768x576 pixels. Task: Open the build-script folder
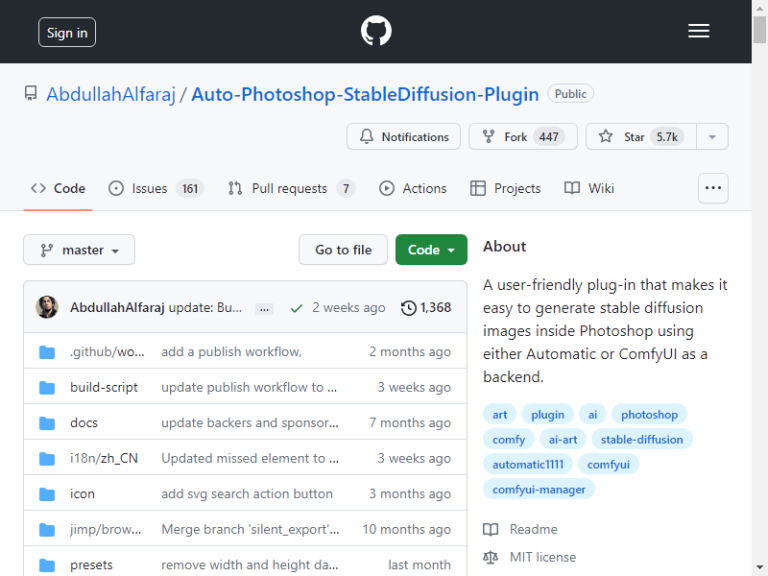(x=104, y=387)
